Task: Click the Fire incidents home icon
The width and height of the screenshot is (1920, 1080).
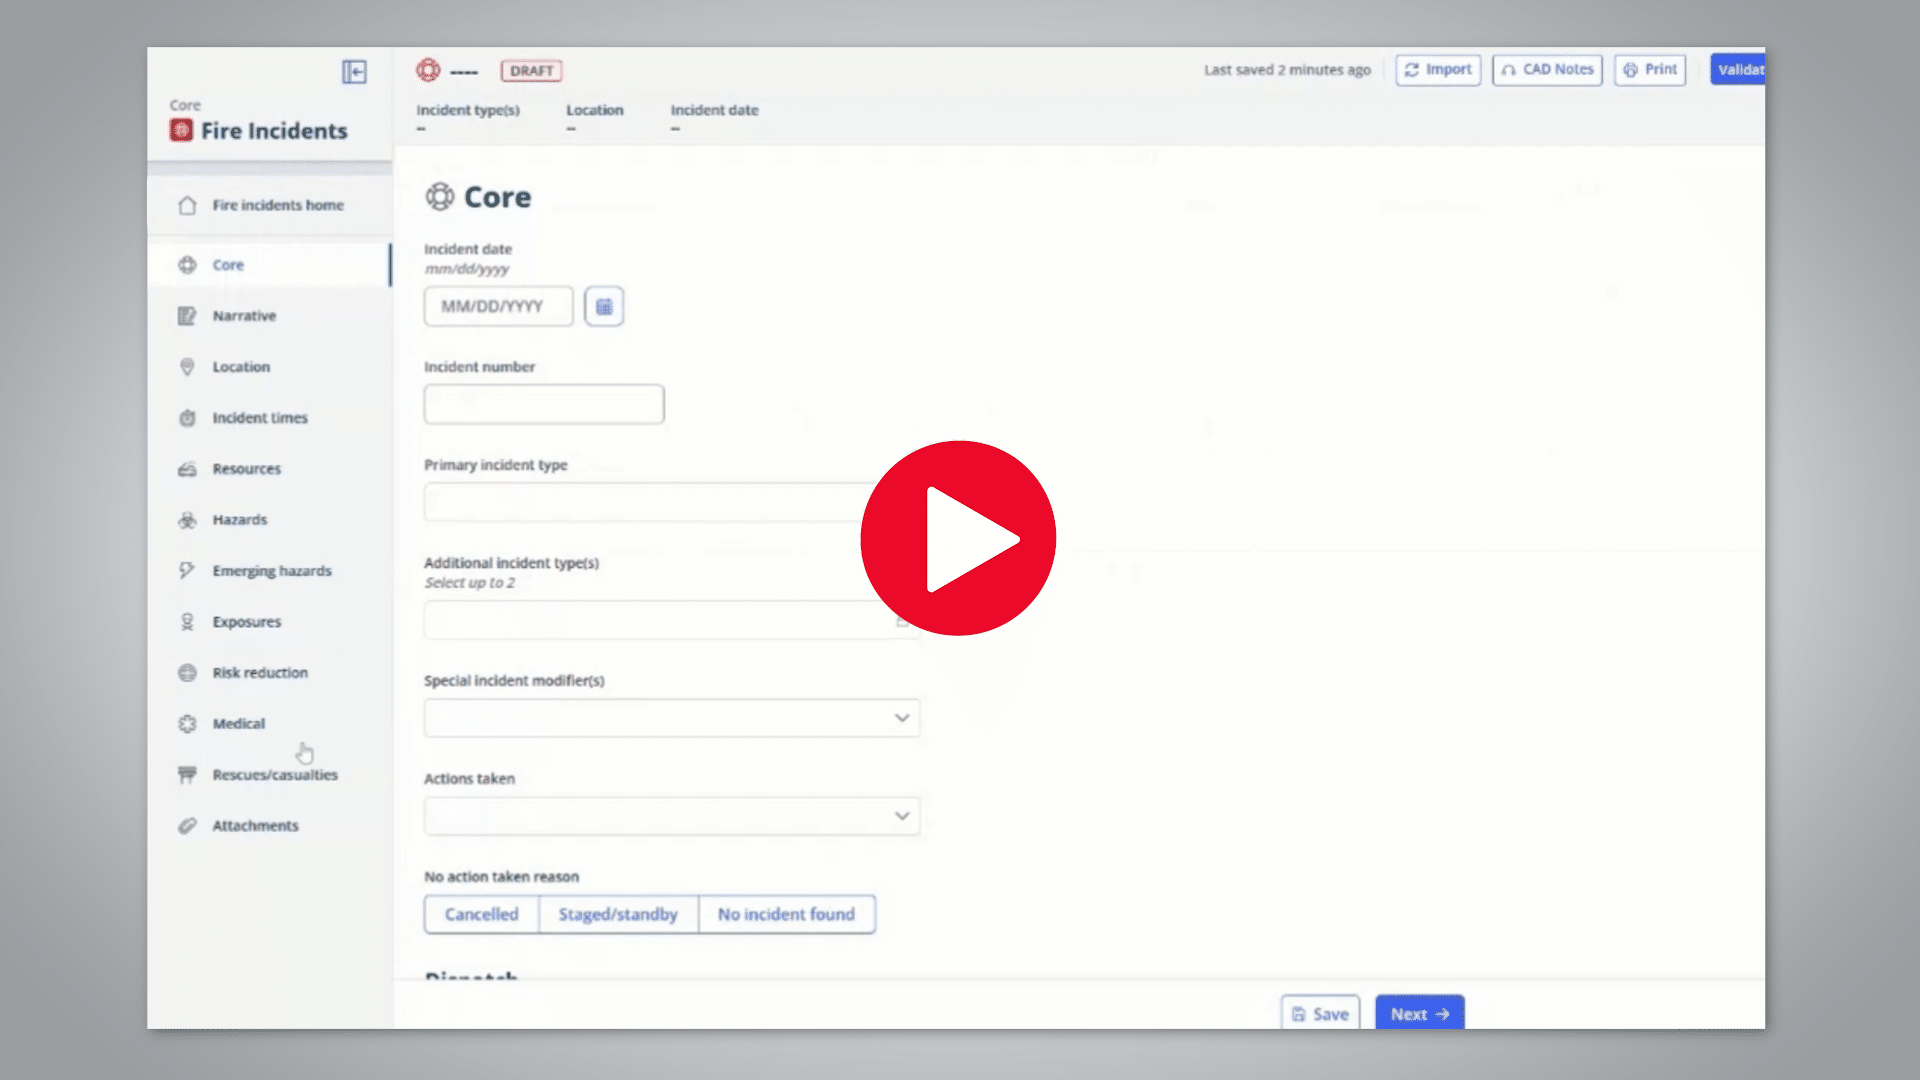Action: coord(187,205)
